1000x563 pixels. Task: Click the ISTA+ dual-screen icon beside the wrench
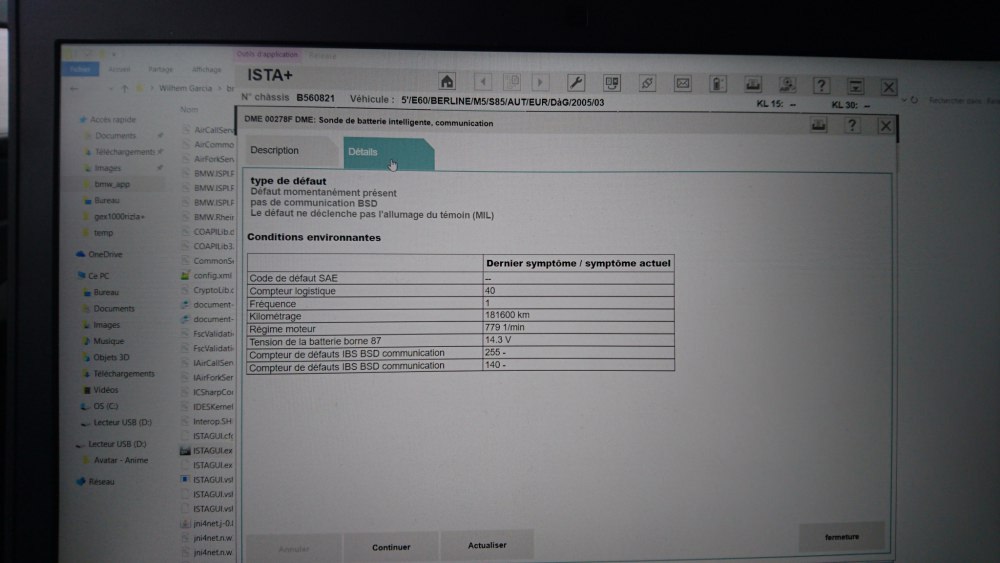[612, 83]
